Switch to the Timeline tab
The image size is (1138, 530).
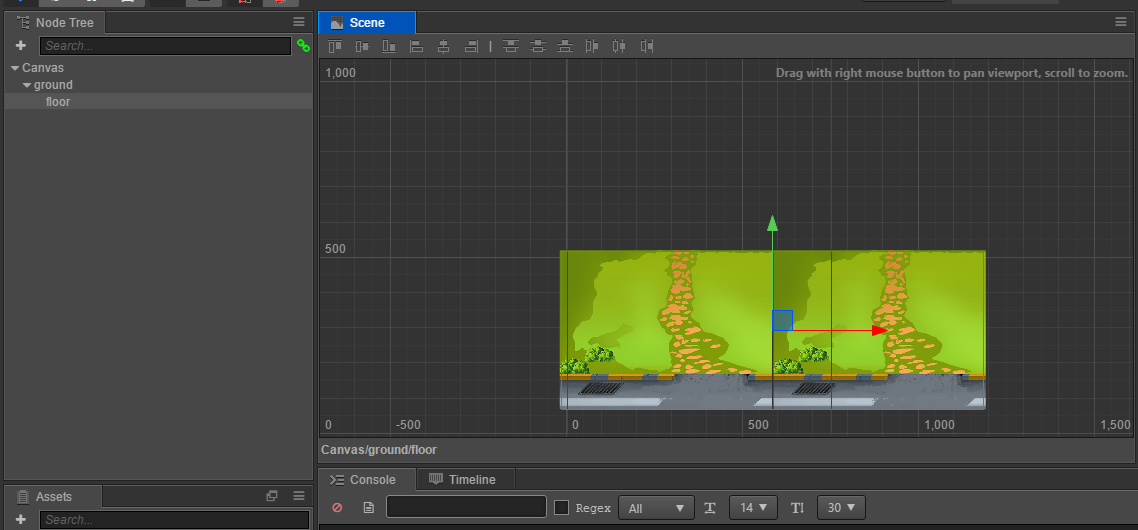465,480
